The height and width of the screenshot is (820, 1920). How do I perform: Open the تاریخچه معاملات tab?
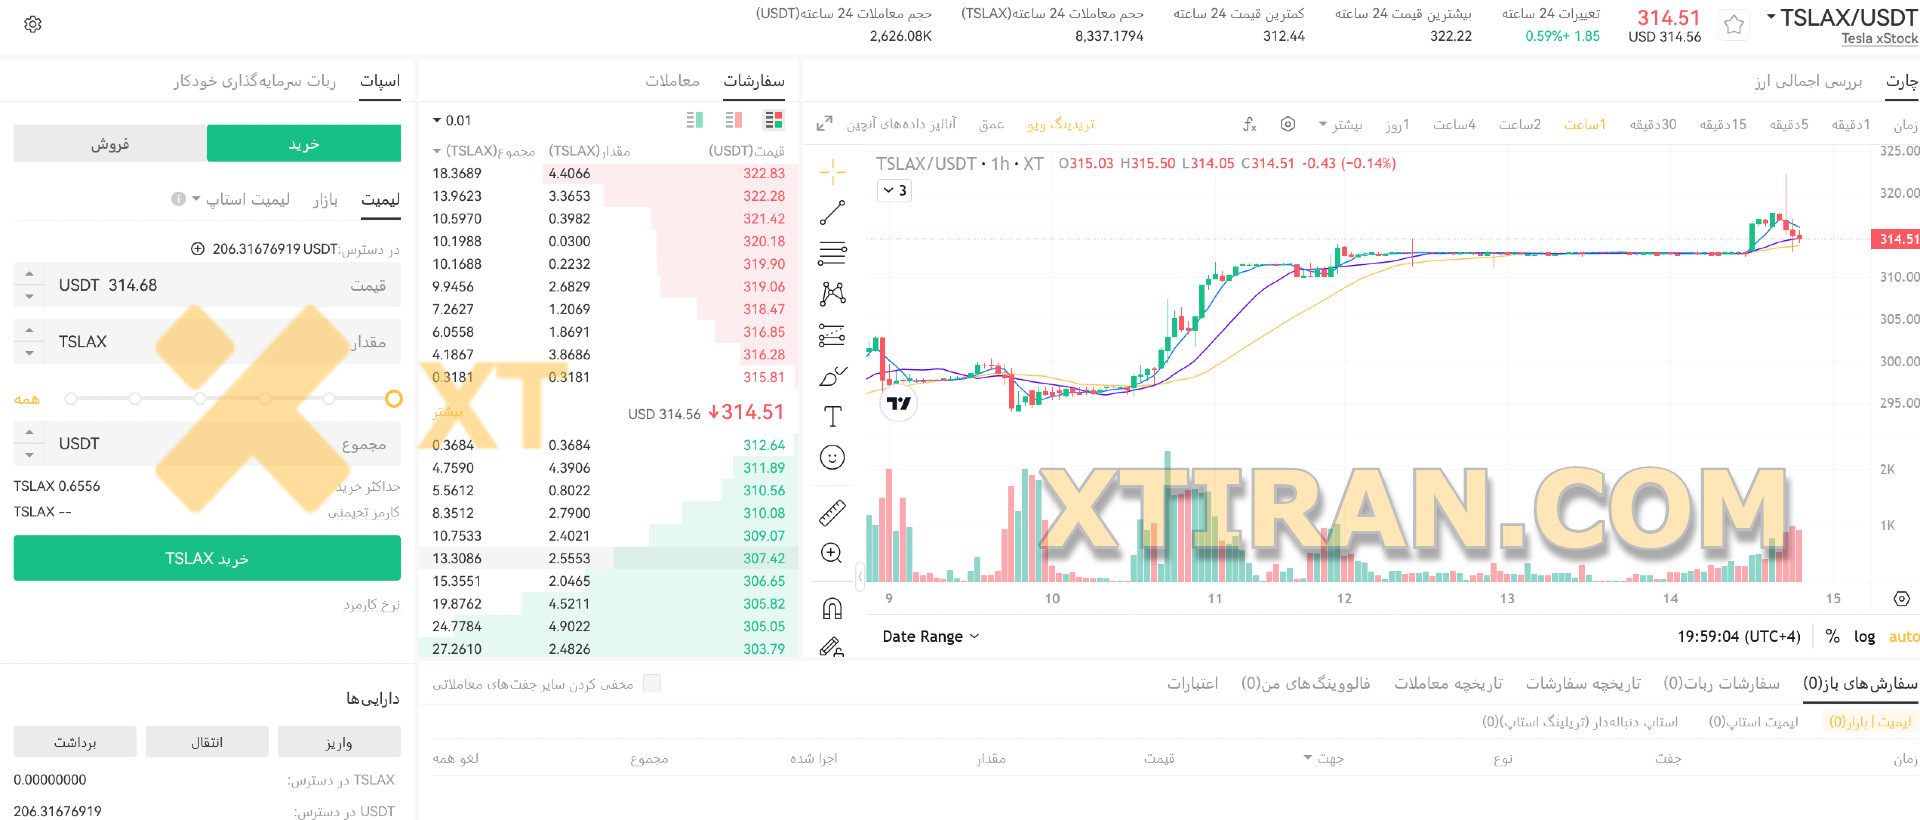(x=1448, y=683)
